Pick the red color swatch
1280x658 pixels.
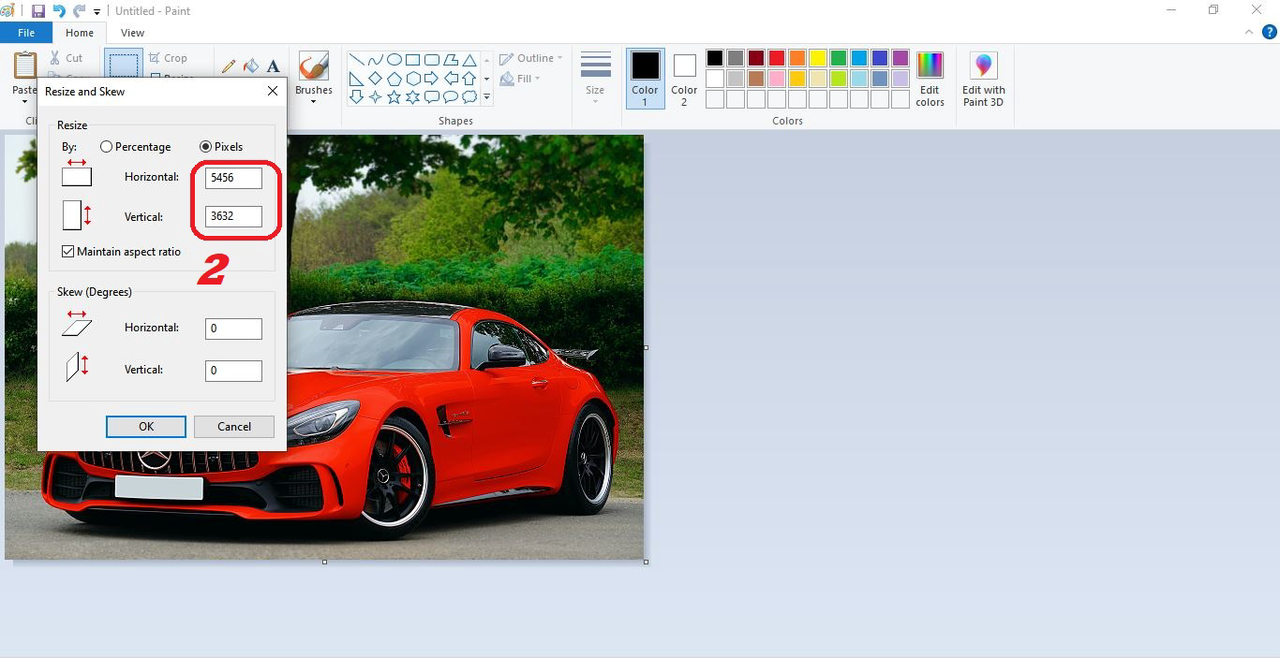pos(777,58)
